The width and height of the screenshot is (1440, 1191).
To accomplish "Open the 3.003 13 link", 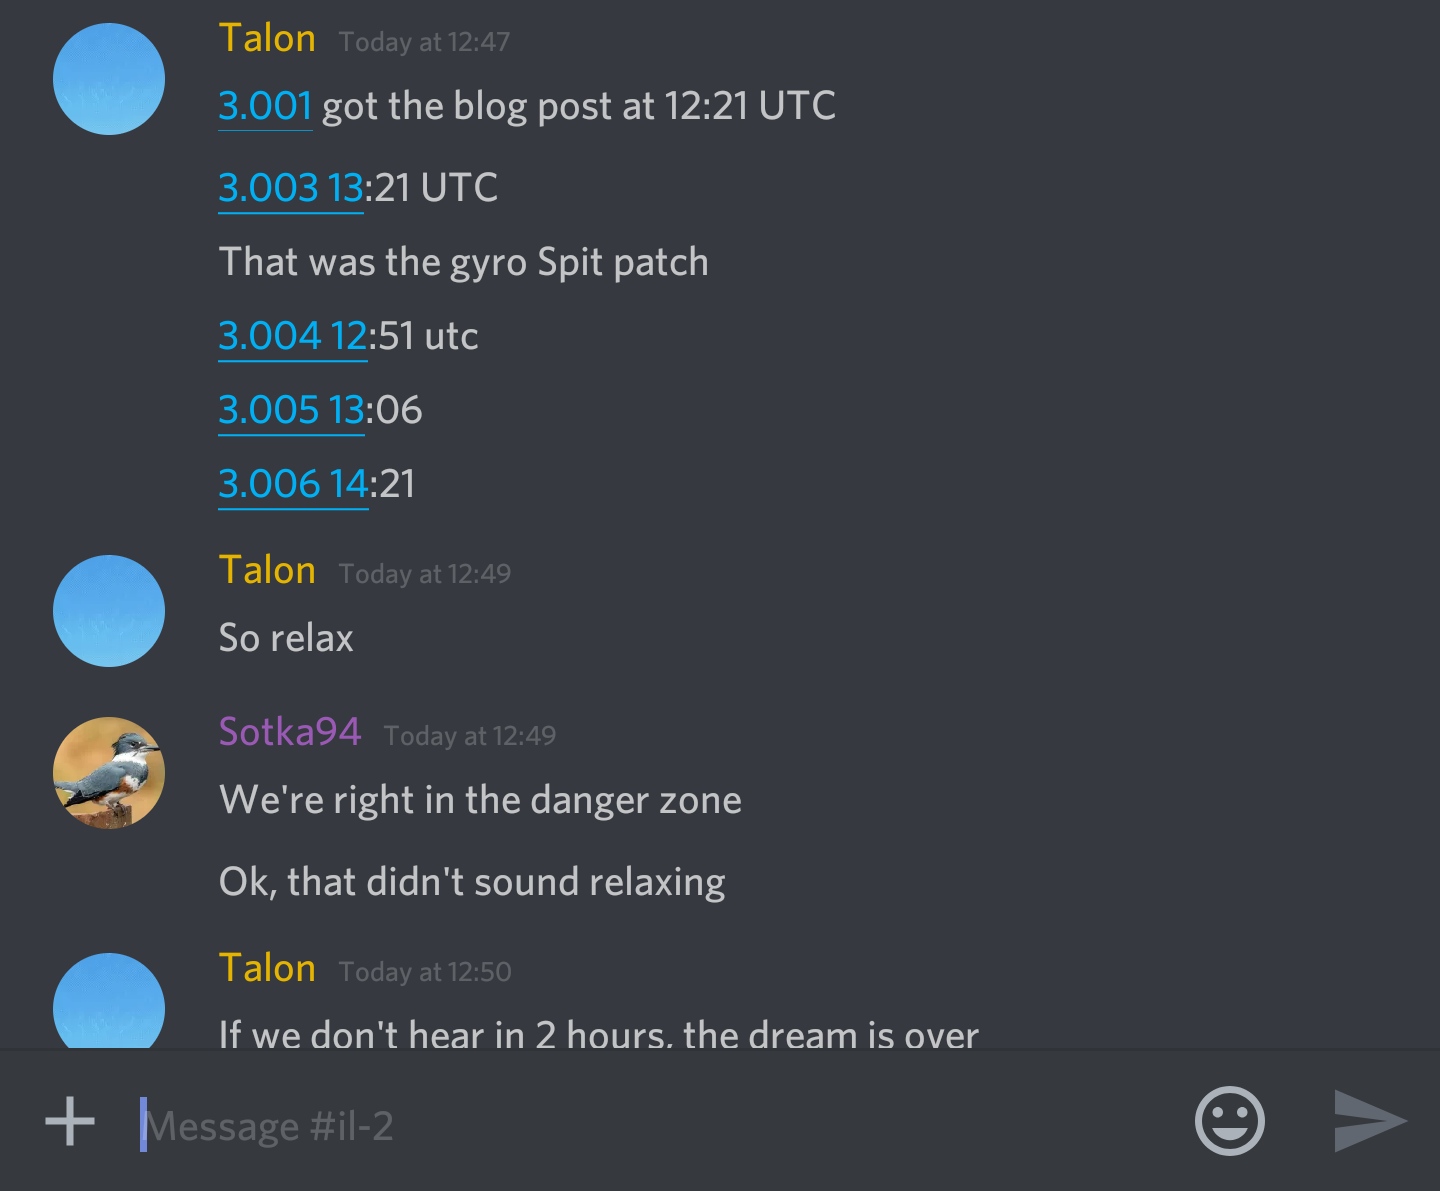I will point(291,188).
